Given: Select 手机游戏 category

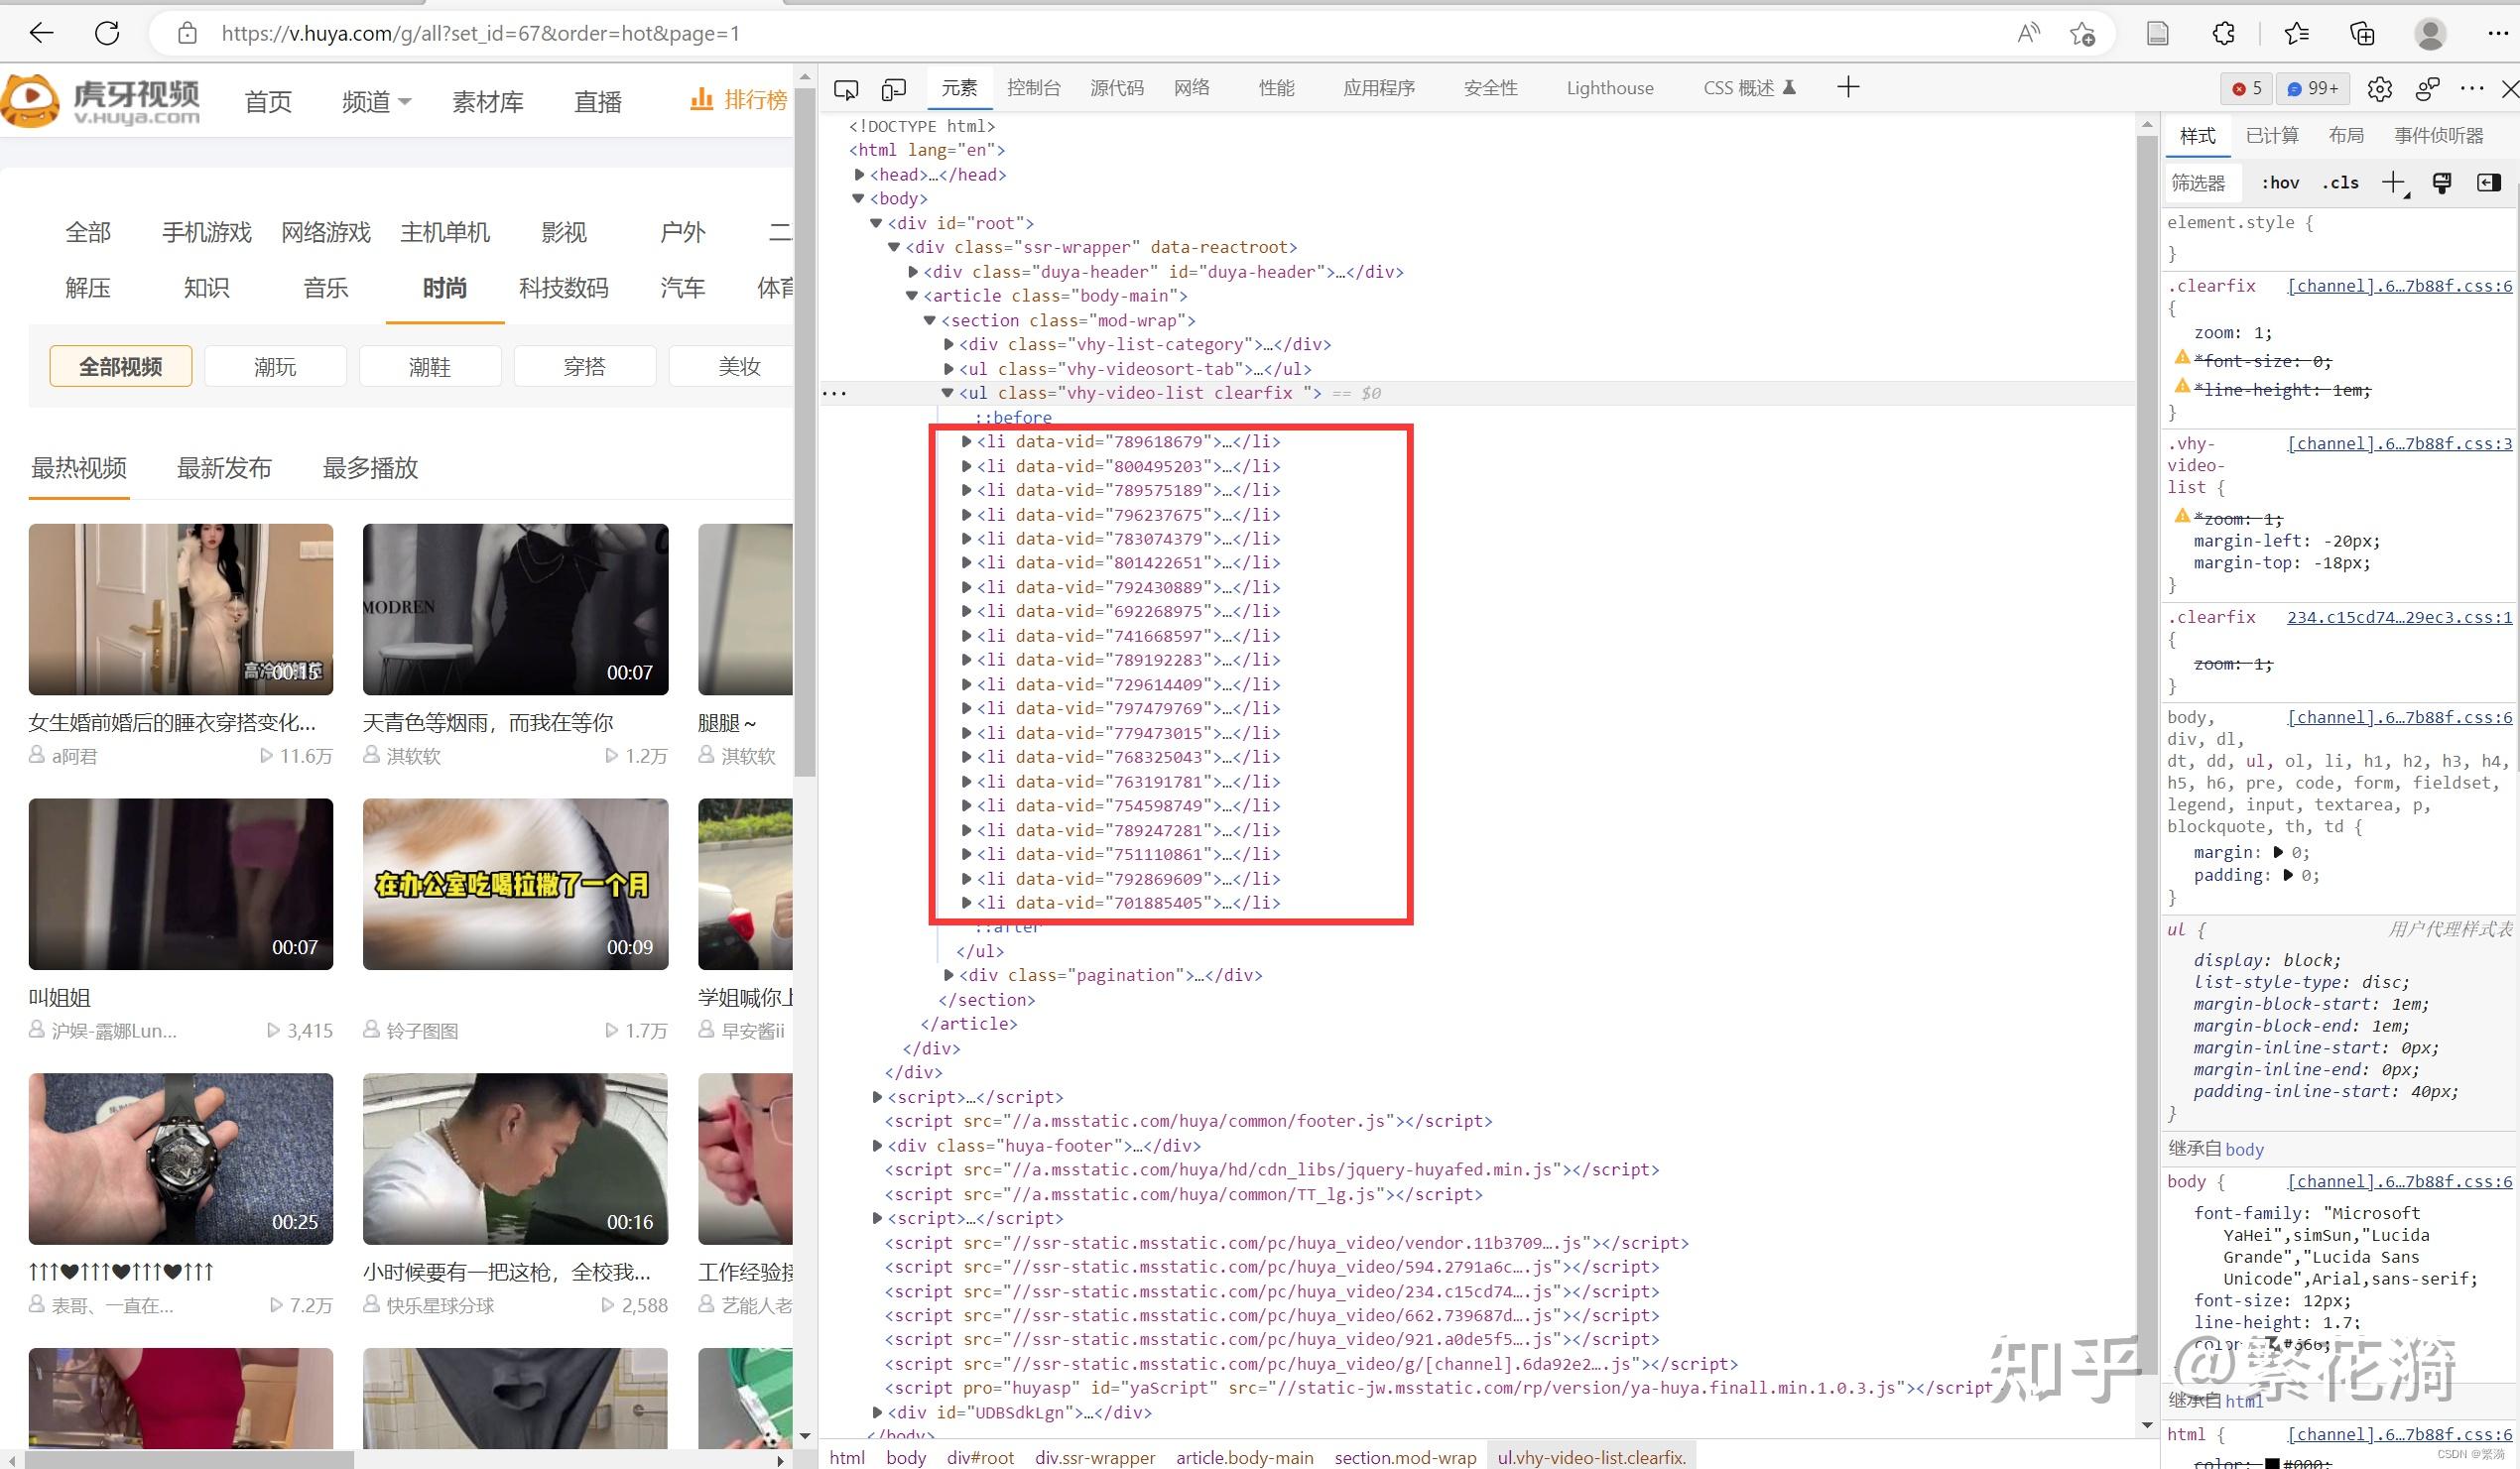Looking at the screenshot, I should [x=207, y=233].
